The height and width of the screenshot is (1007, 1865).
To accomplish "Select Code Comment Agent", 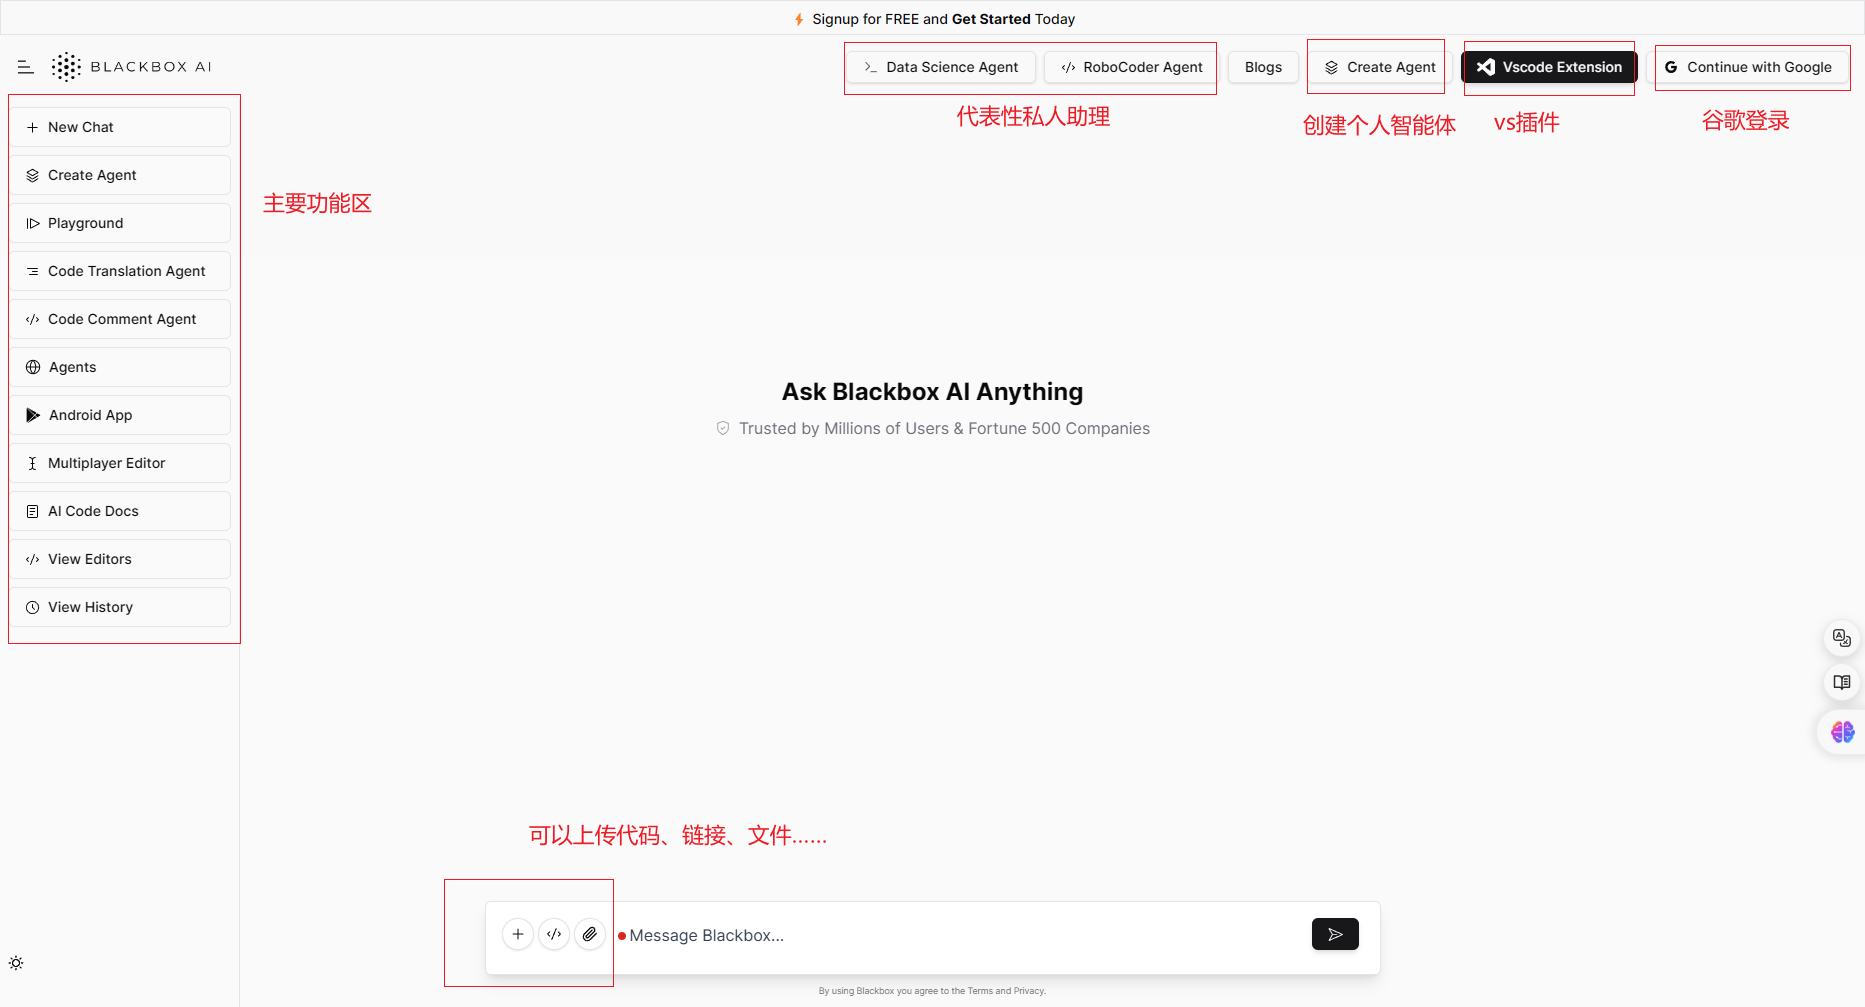I will click(121, 319).
